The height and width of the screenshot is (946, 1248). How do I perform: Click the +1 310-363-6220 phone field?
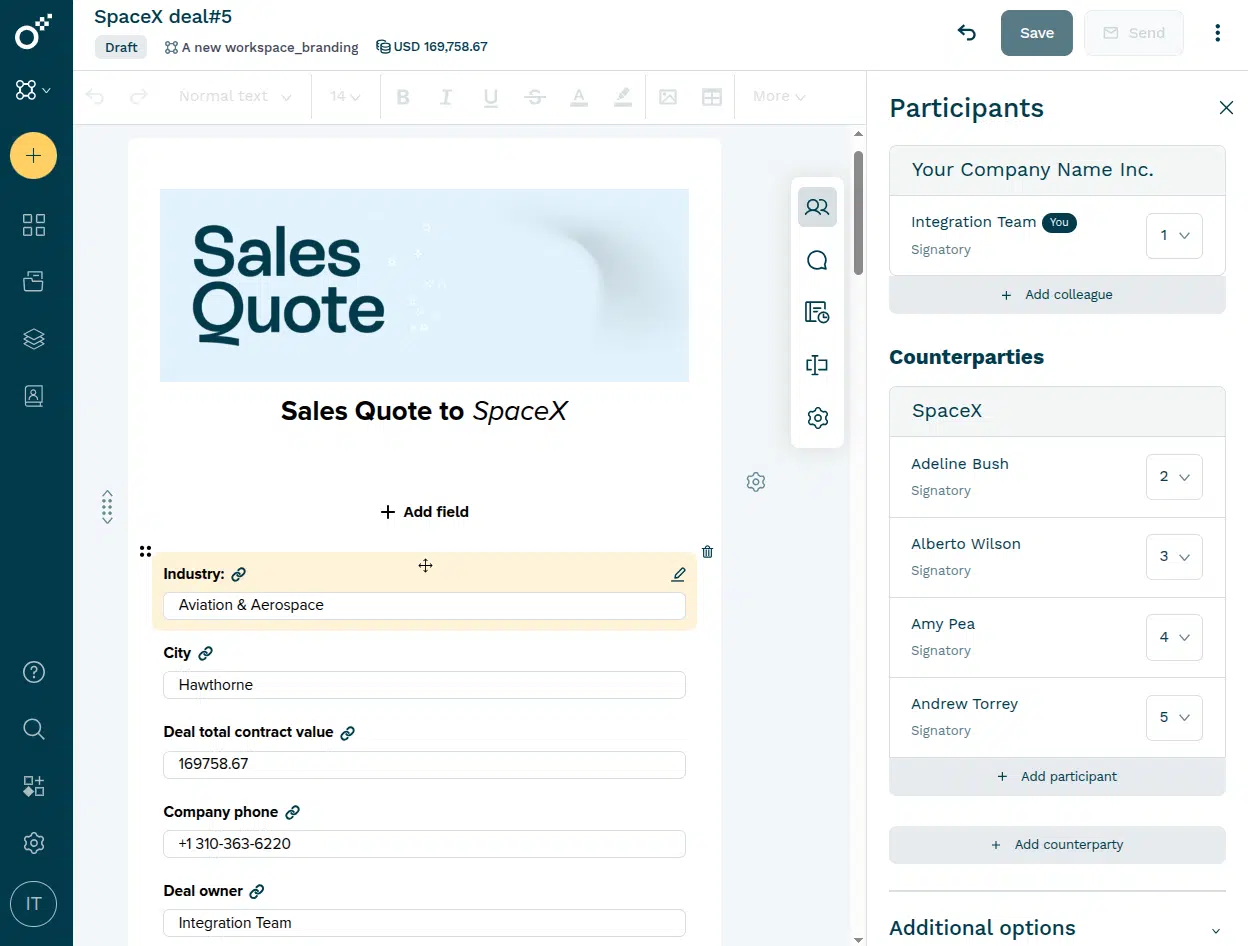coord(424,844)
